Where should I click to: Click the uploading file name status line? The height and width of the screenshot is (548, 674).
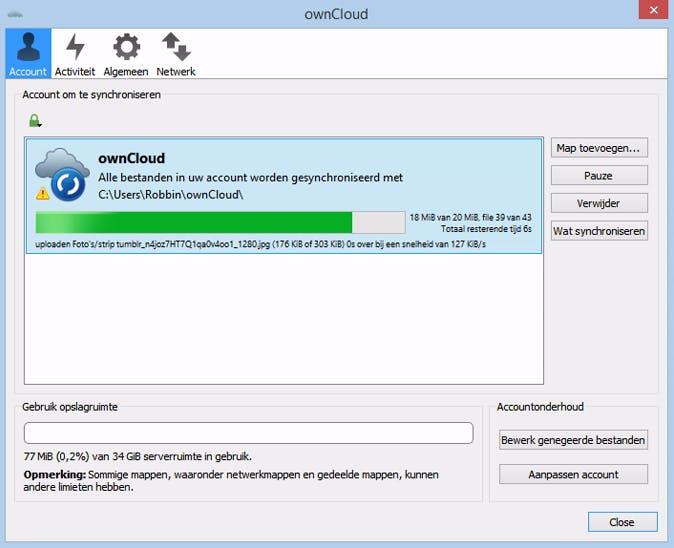pos(260,244)
